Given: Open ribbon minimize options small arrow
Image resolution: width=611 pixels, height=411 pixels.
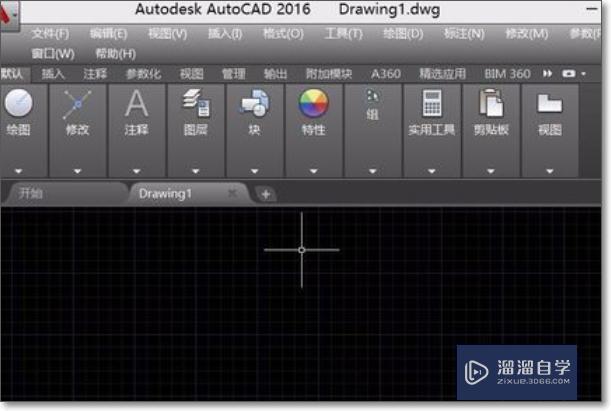Looking at the screenshot, I should (x=583, y=74).
